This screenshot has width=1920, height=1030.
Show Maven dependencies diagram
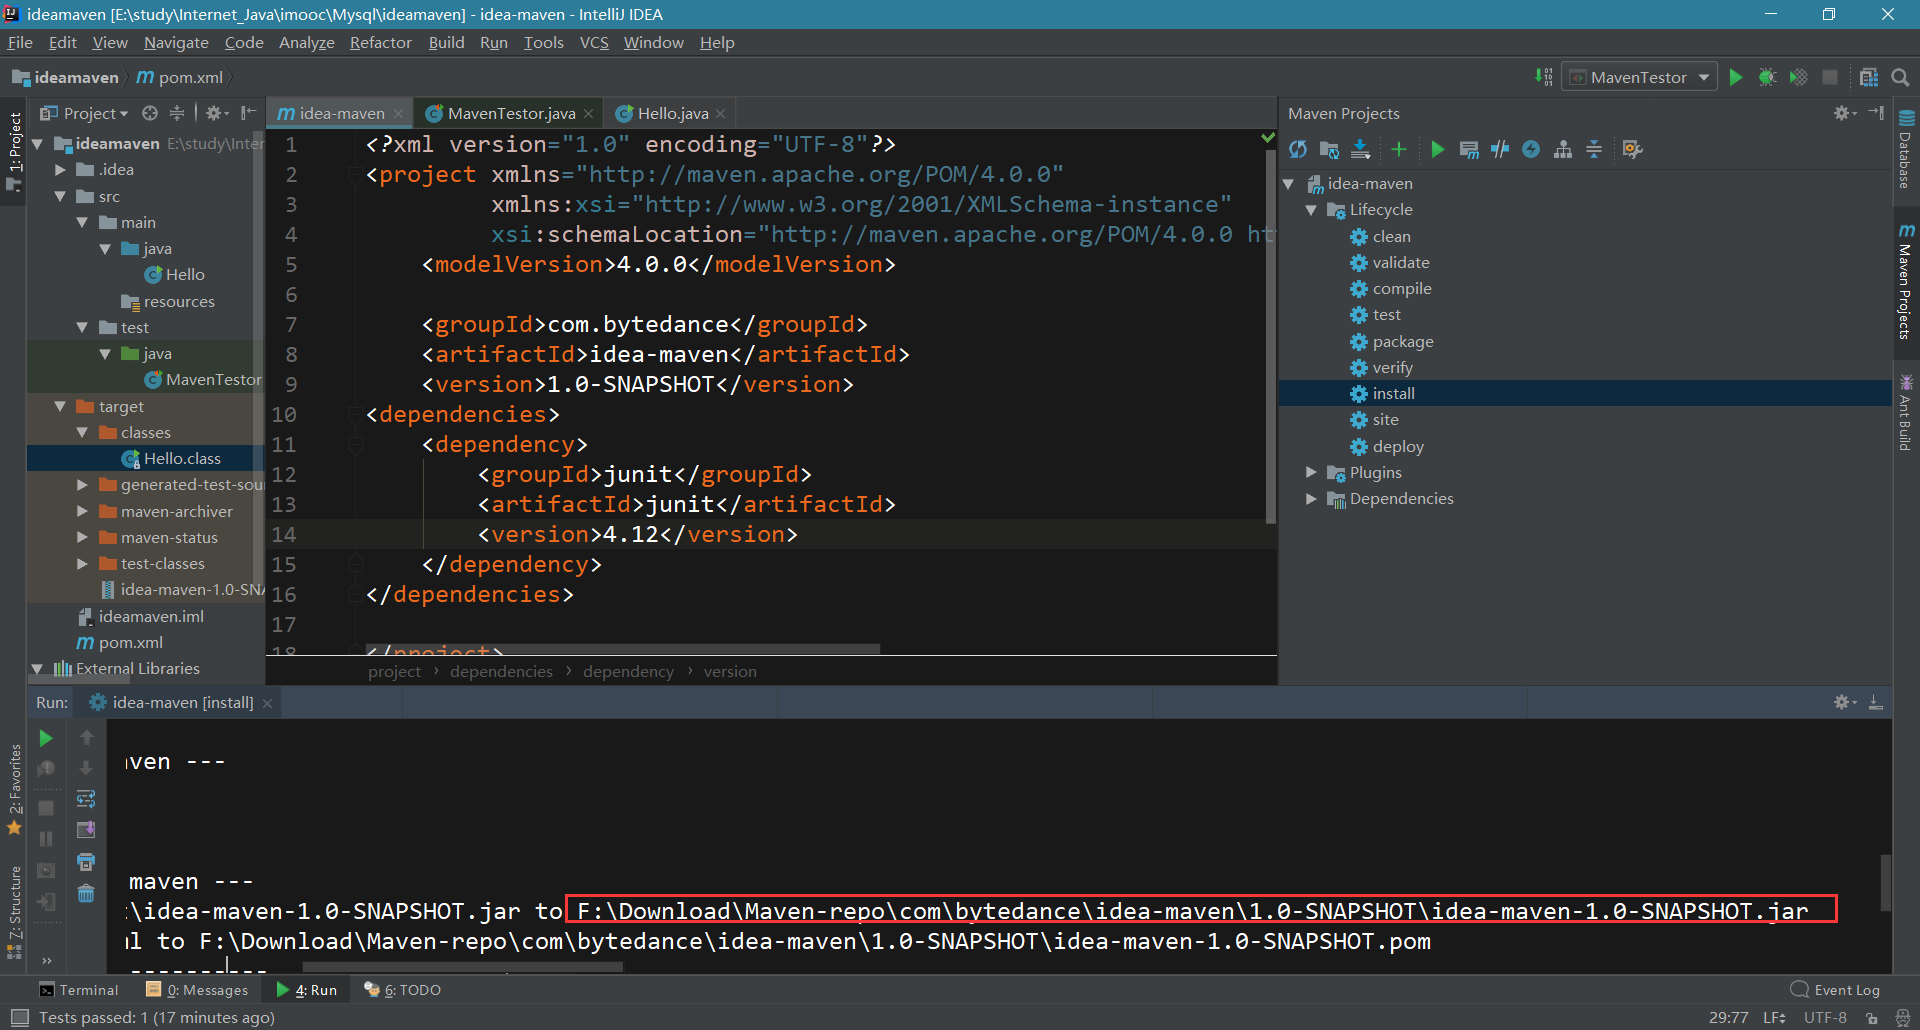(1563, 149)
